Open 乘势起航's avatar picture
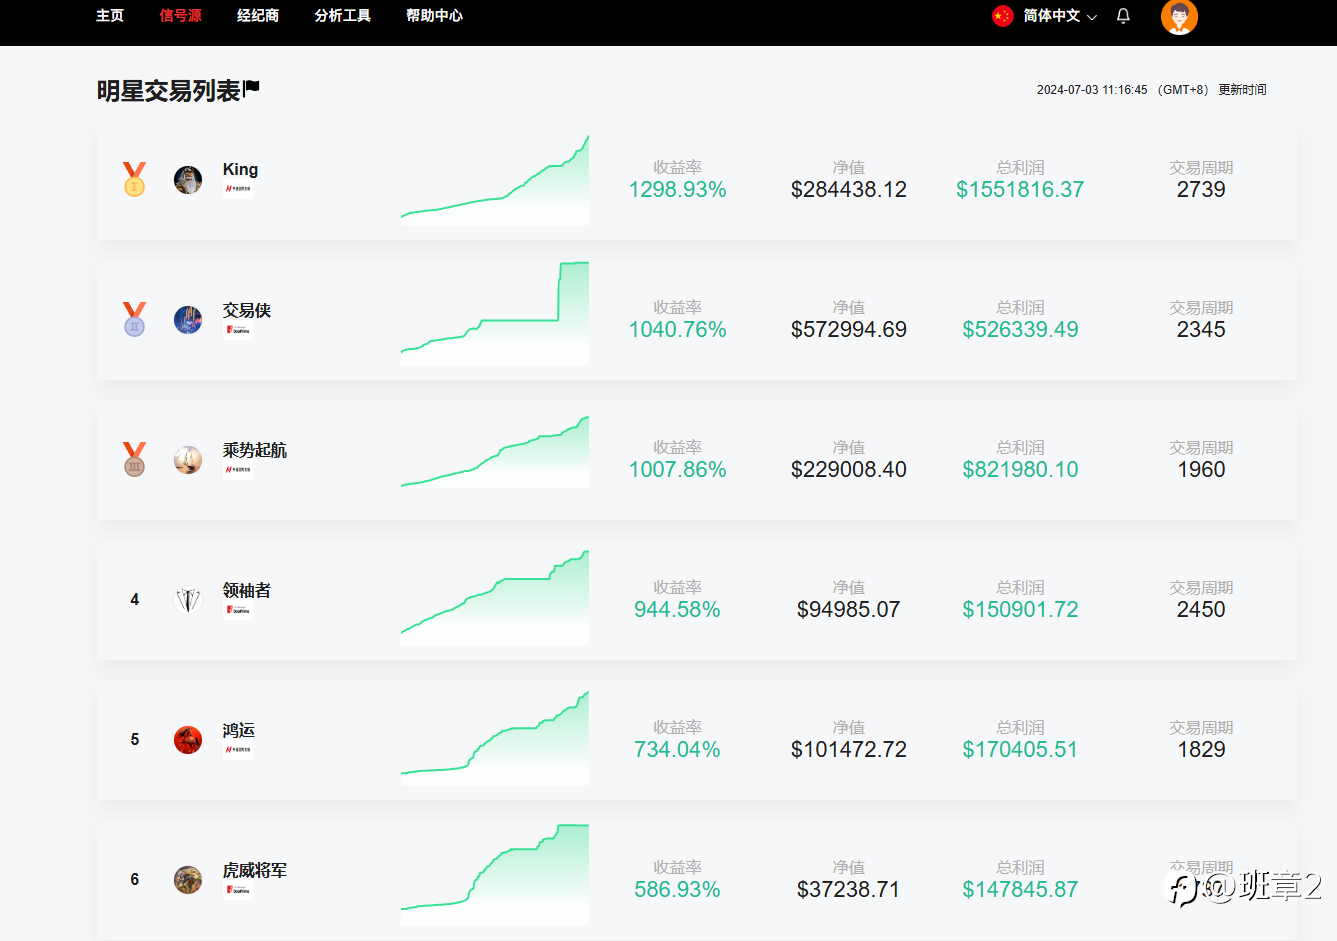 coord(188,460)
